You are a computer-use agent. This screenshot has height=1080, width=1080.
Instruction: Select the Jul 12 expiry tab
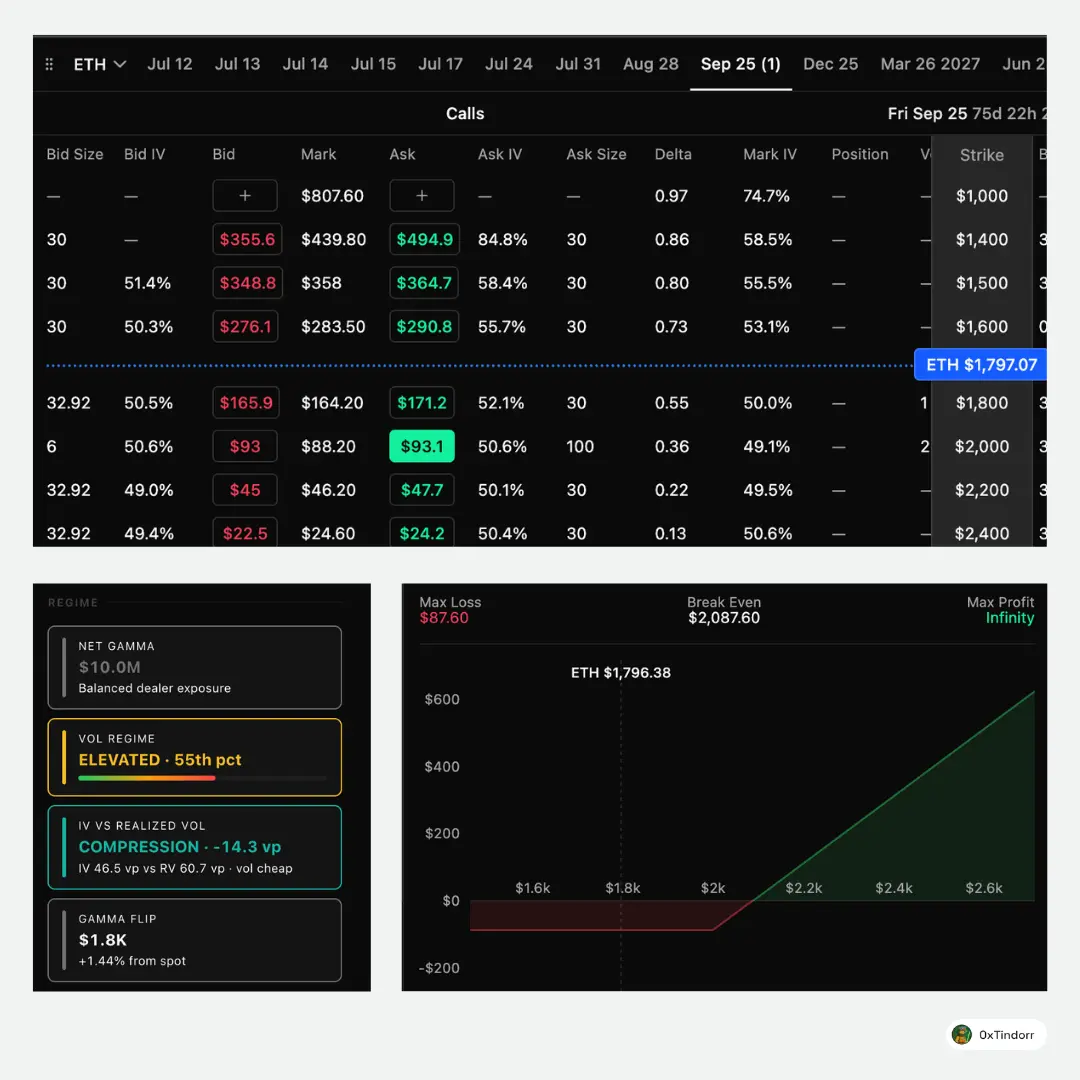(x=169, y=64)
